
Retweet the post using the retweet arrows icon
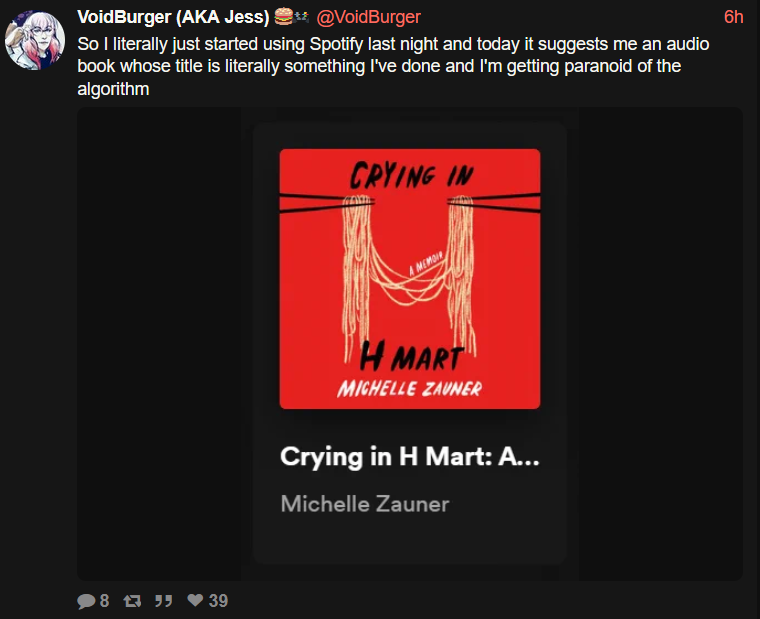[132, 602]
